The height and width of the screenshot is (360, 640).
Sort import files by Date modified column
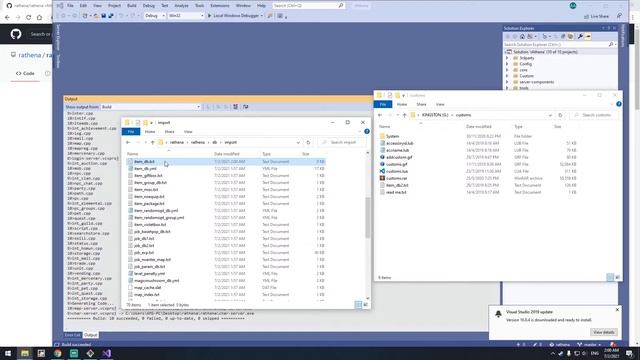(x=227, y=154)
